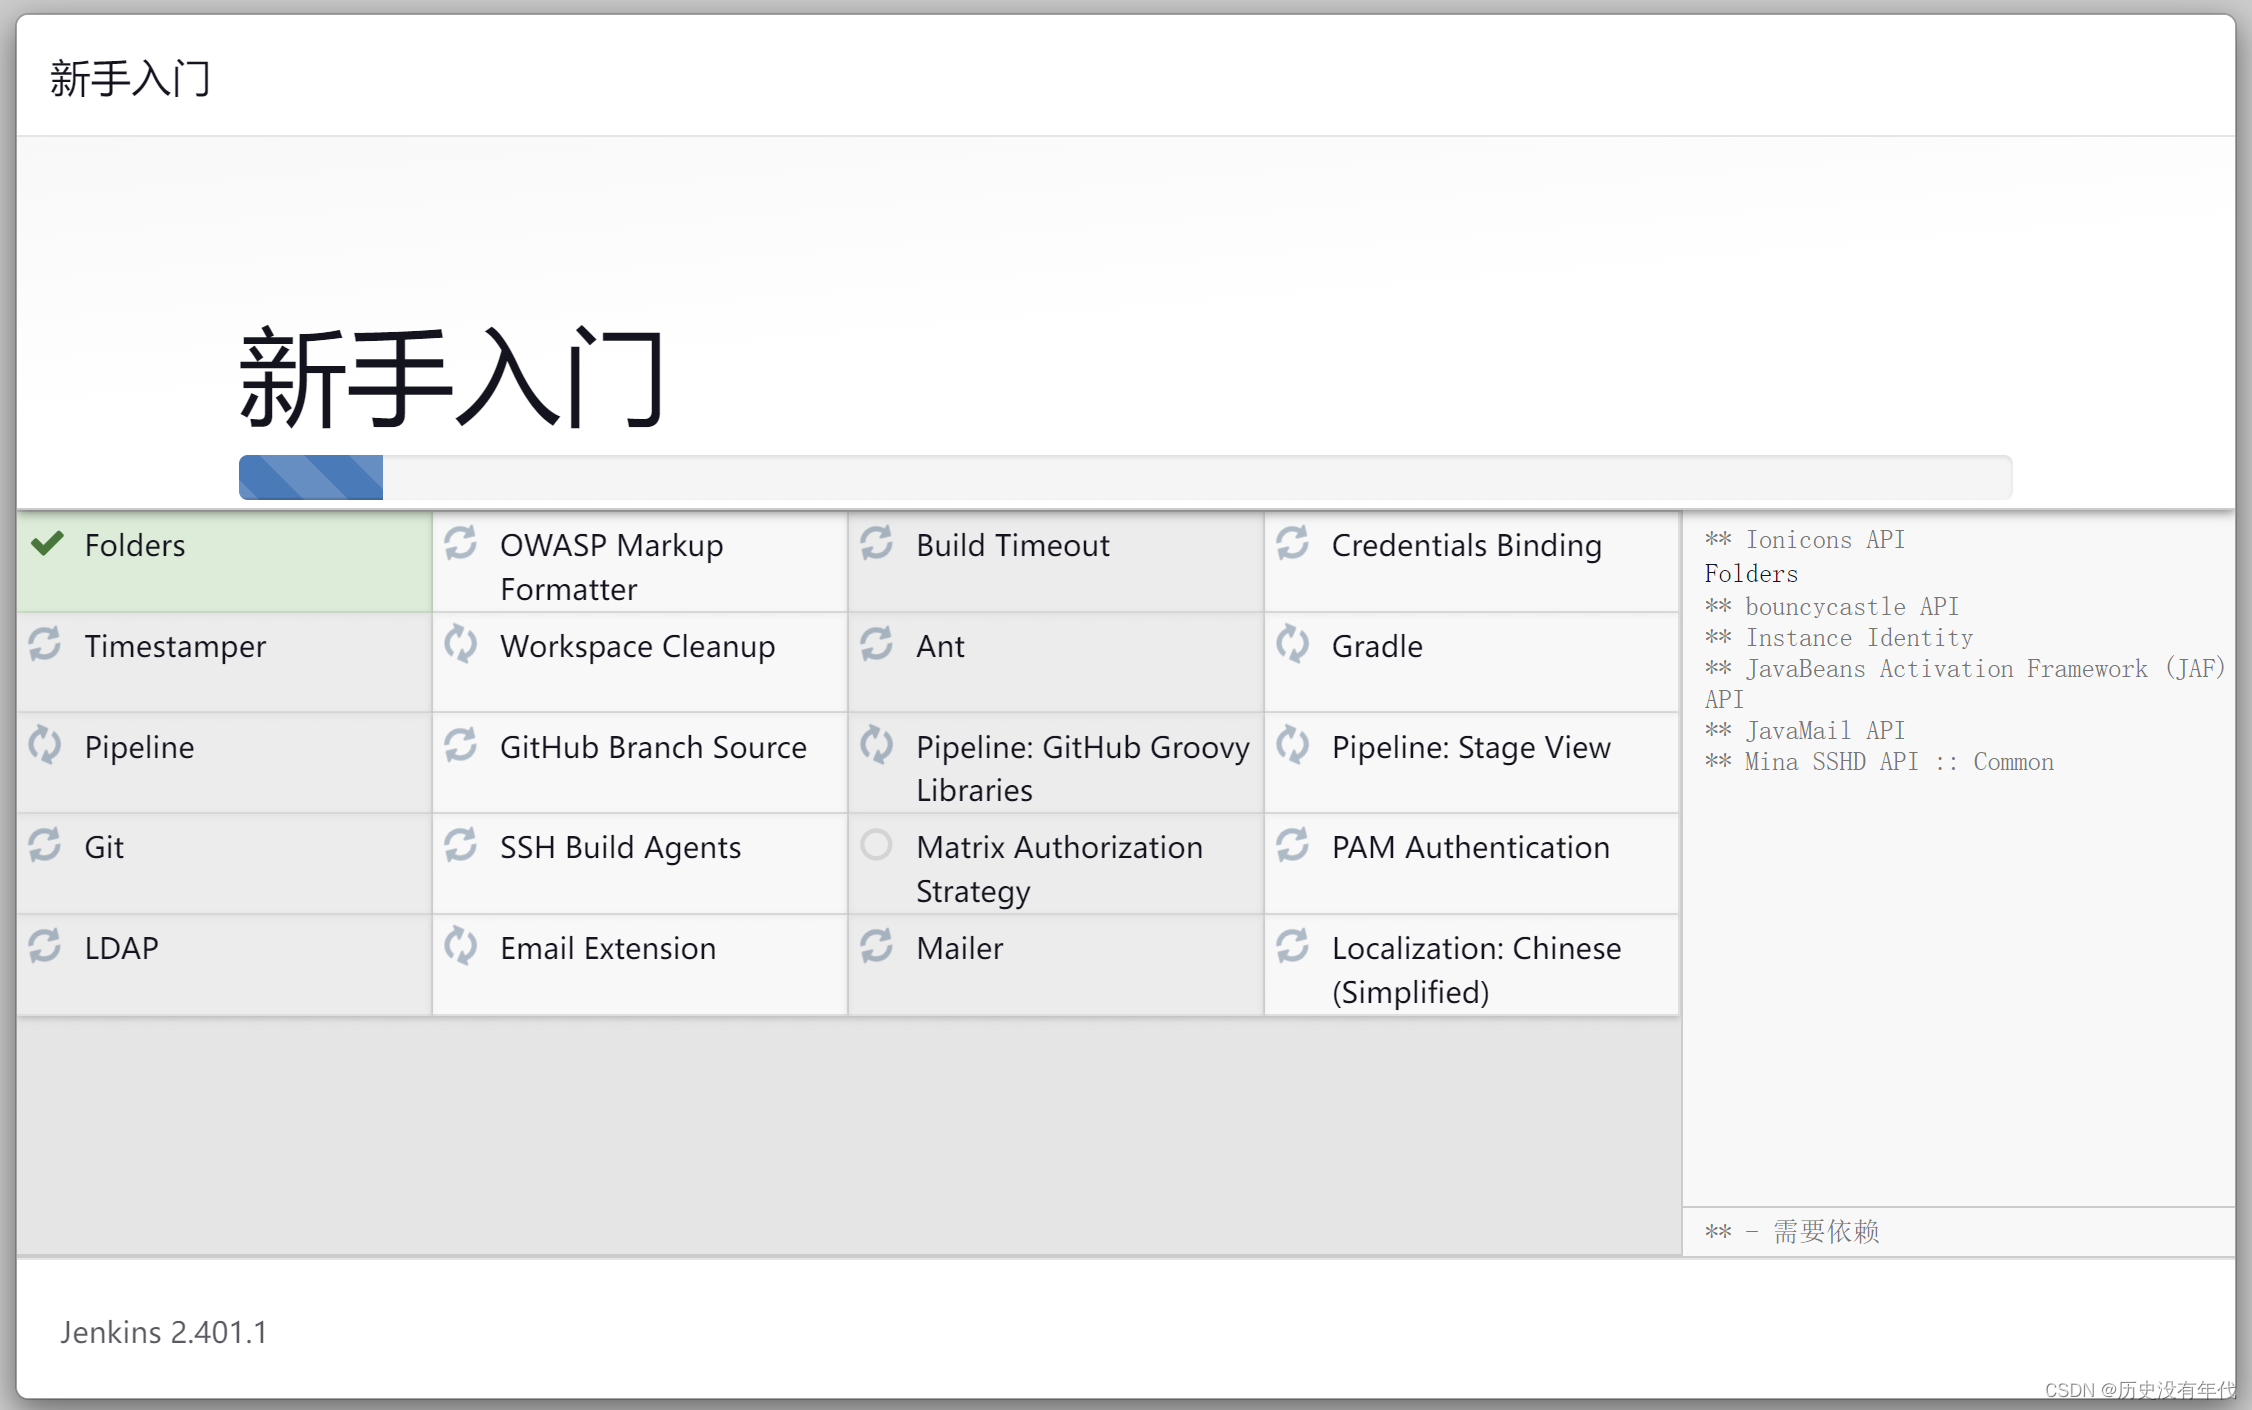Click the sync icon beside LDAP
Screen dimensions: 2252x1410
point(45,946)
